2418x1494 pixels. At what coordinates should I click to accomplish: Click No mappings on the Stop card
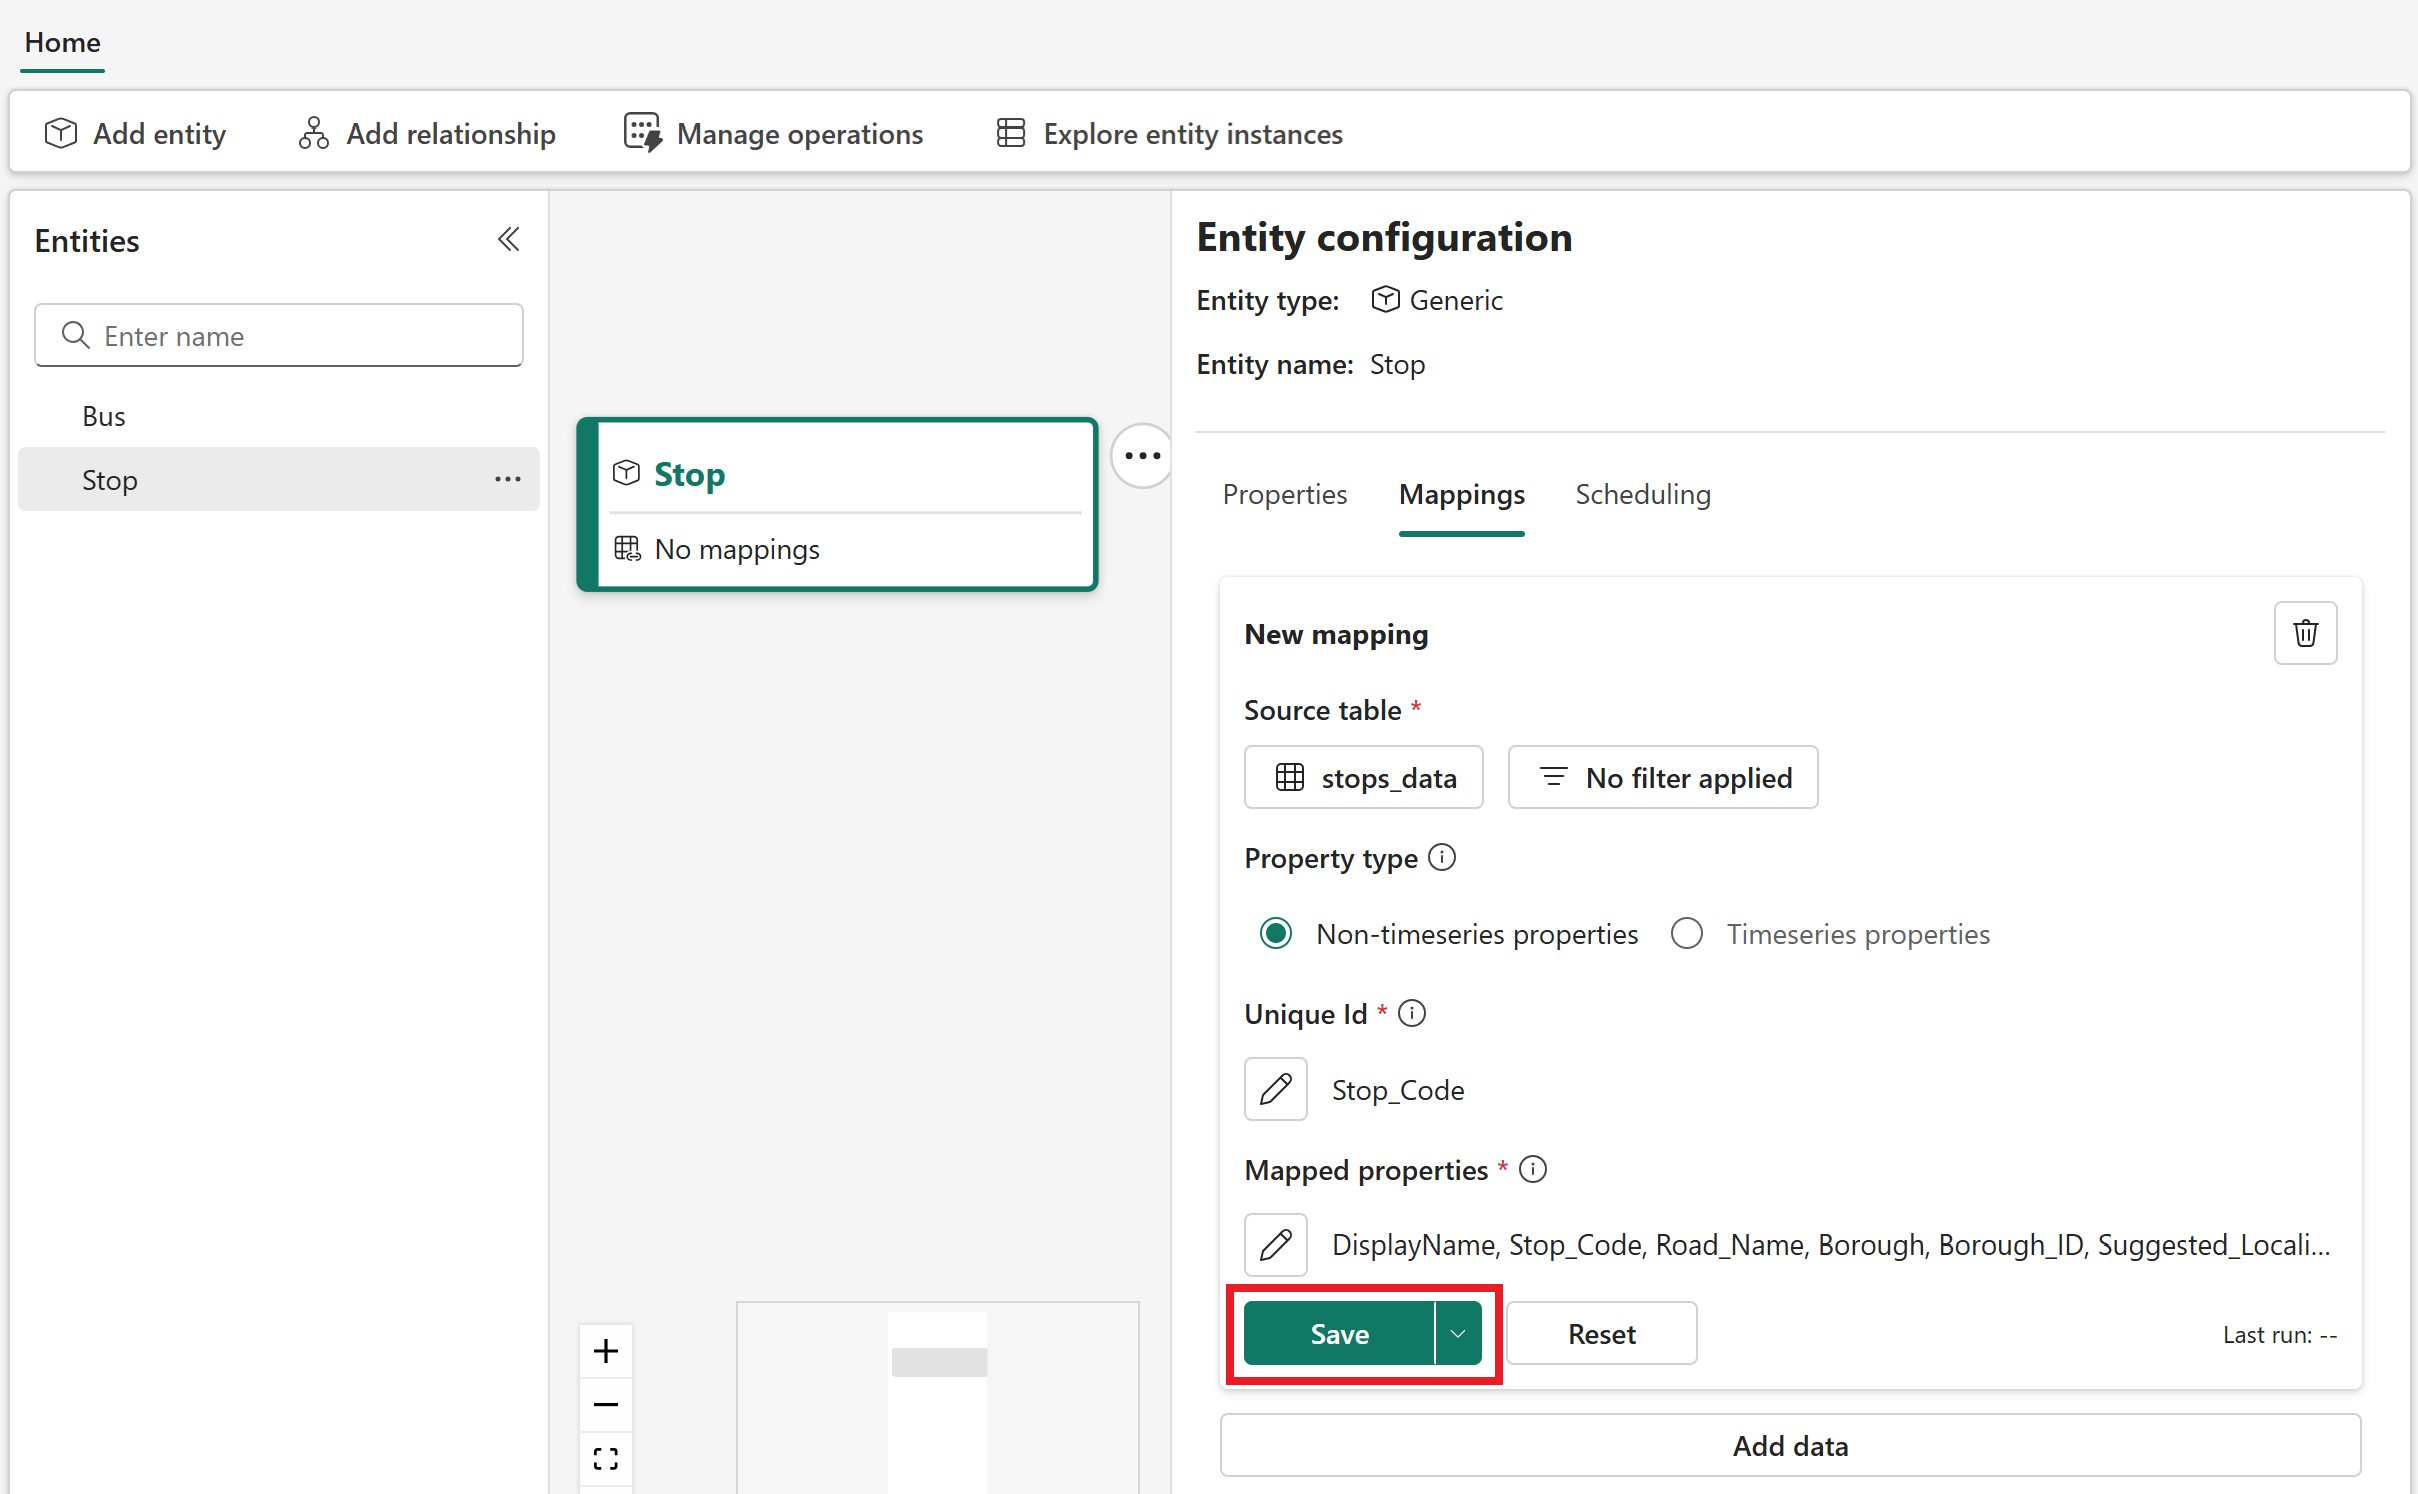pos(736,549)
